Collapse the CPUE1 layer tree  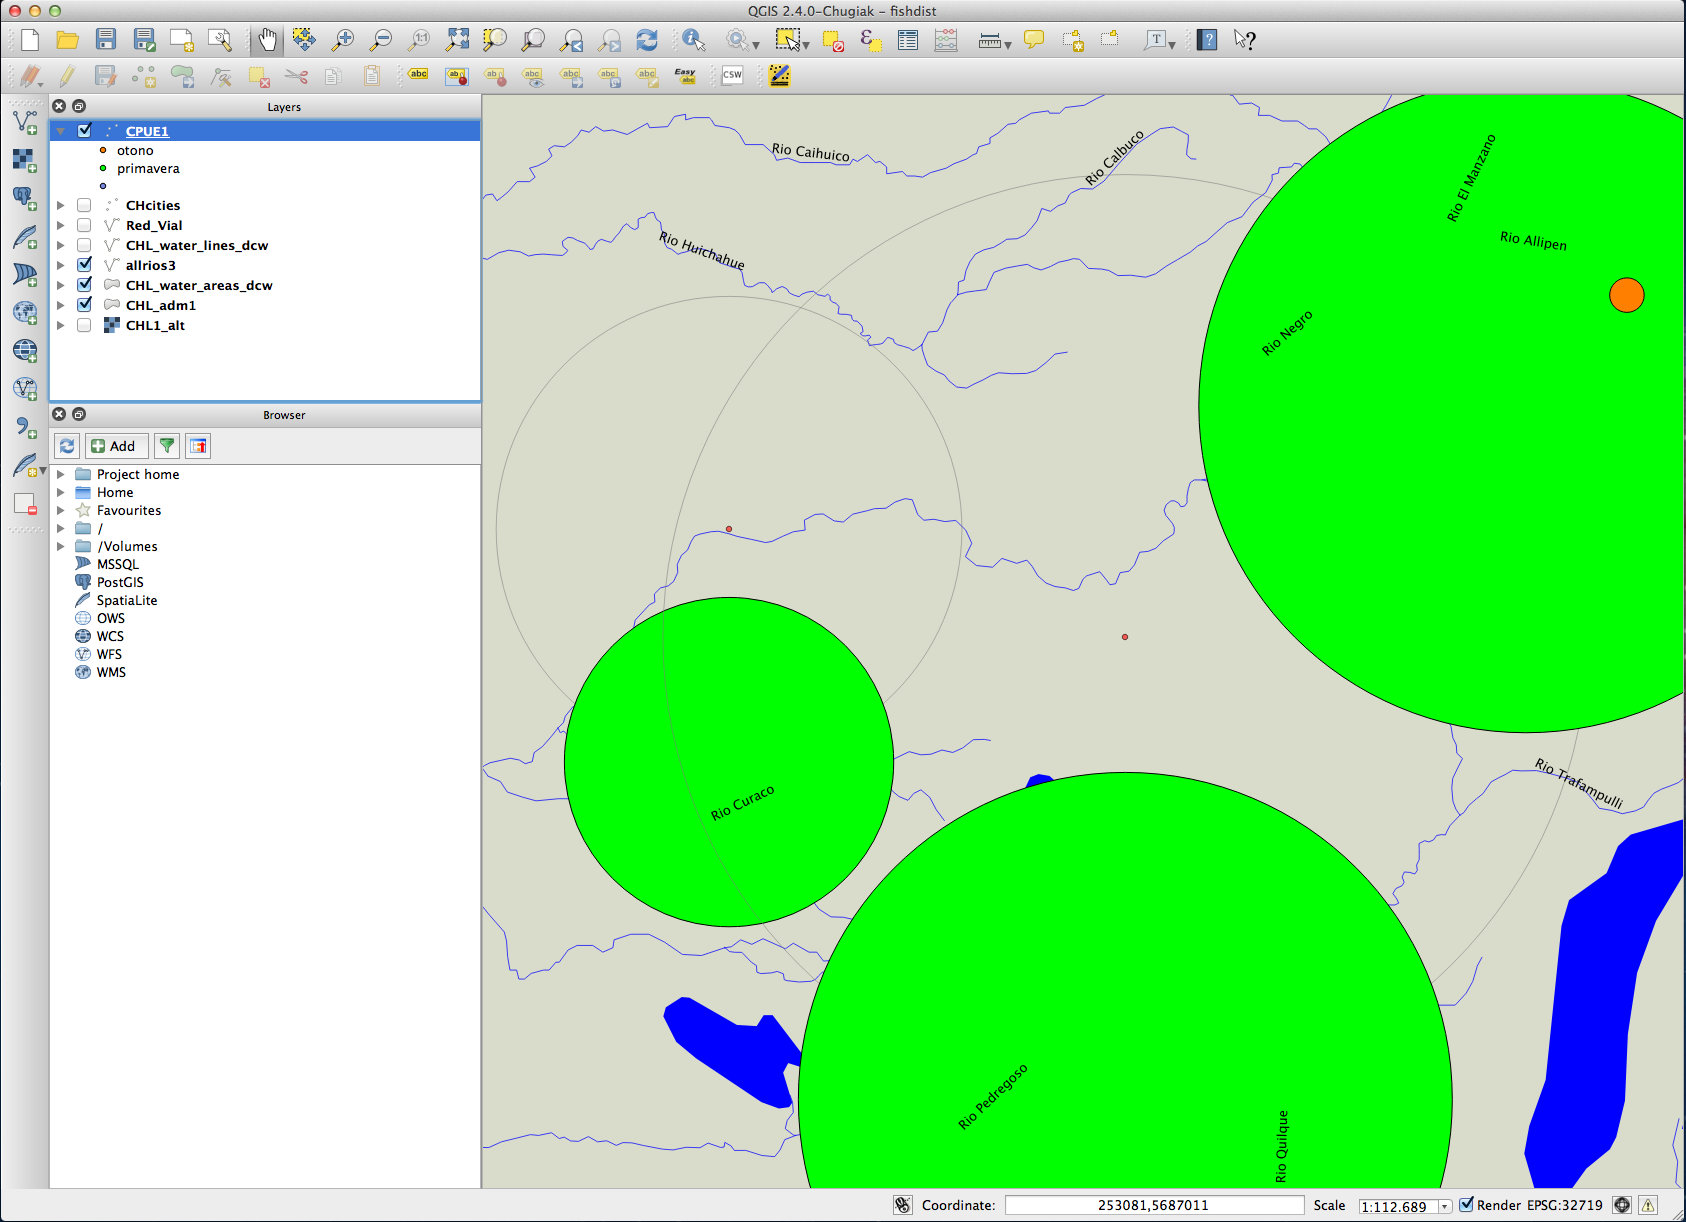(x=61, y=131)
